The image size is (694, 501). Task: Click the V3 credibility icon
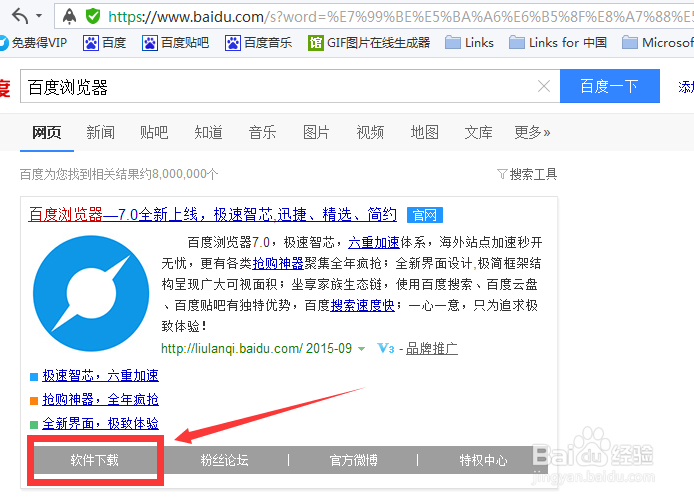386,348
